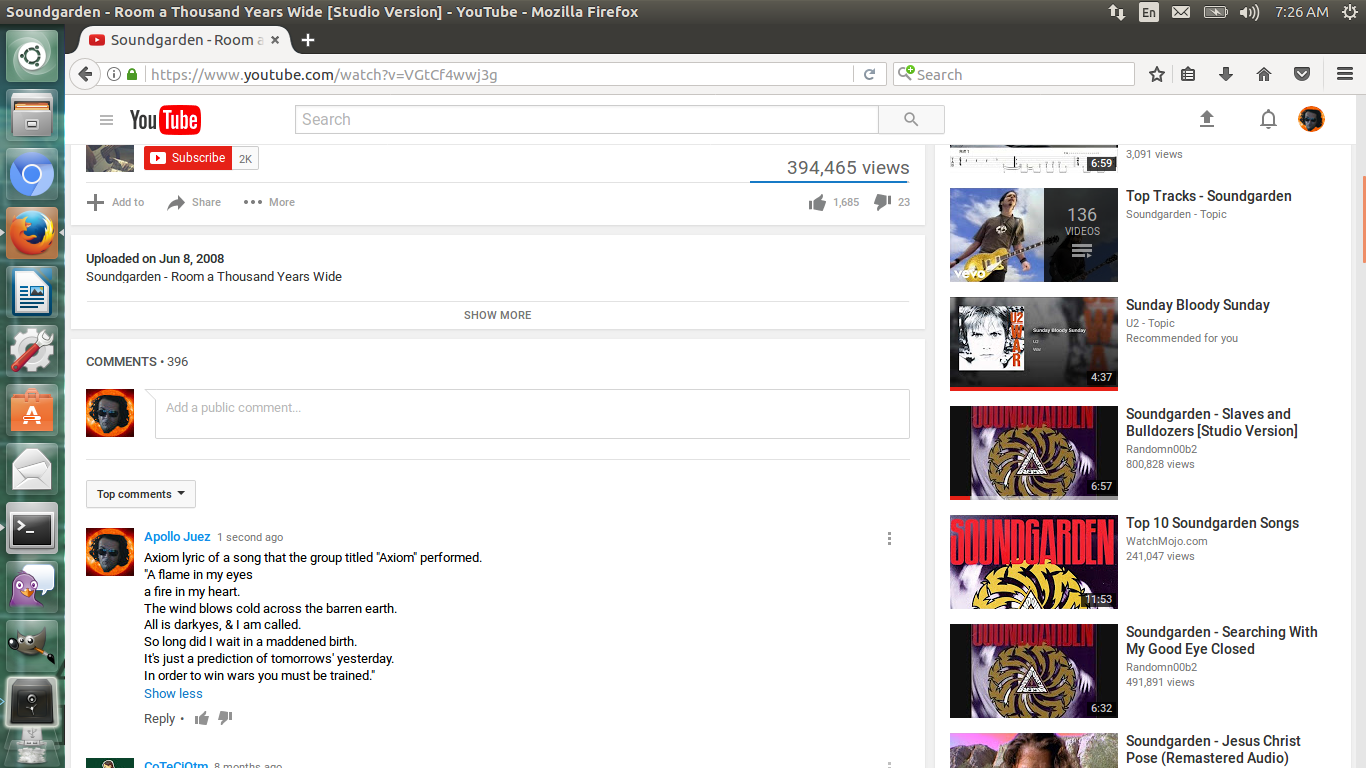Expand the Top comments sort dropdown
Image resolution: width=1366 pixels, height=768 pixels.
[x=141, y=494]
